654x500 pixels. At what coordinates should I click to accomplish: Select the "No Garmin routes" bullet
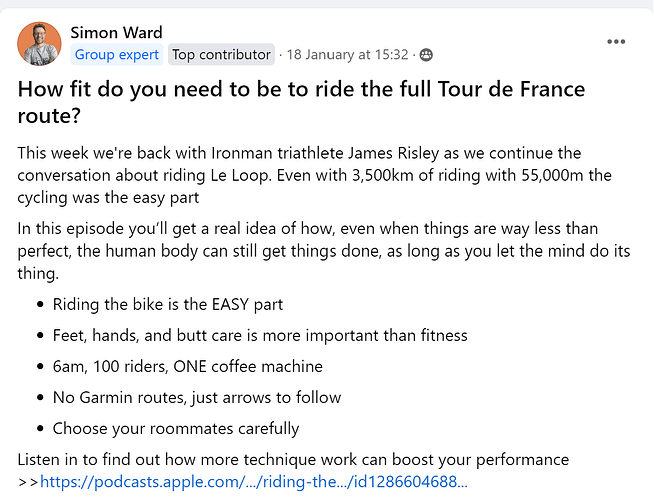click(197, 397)
